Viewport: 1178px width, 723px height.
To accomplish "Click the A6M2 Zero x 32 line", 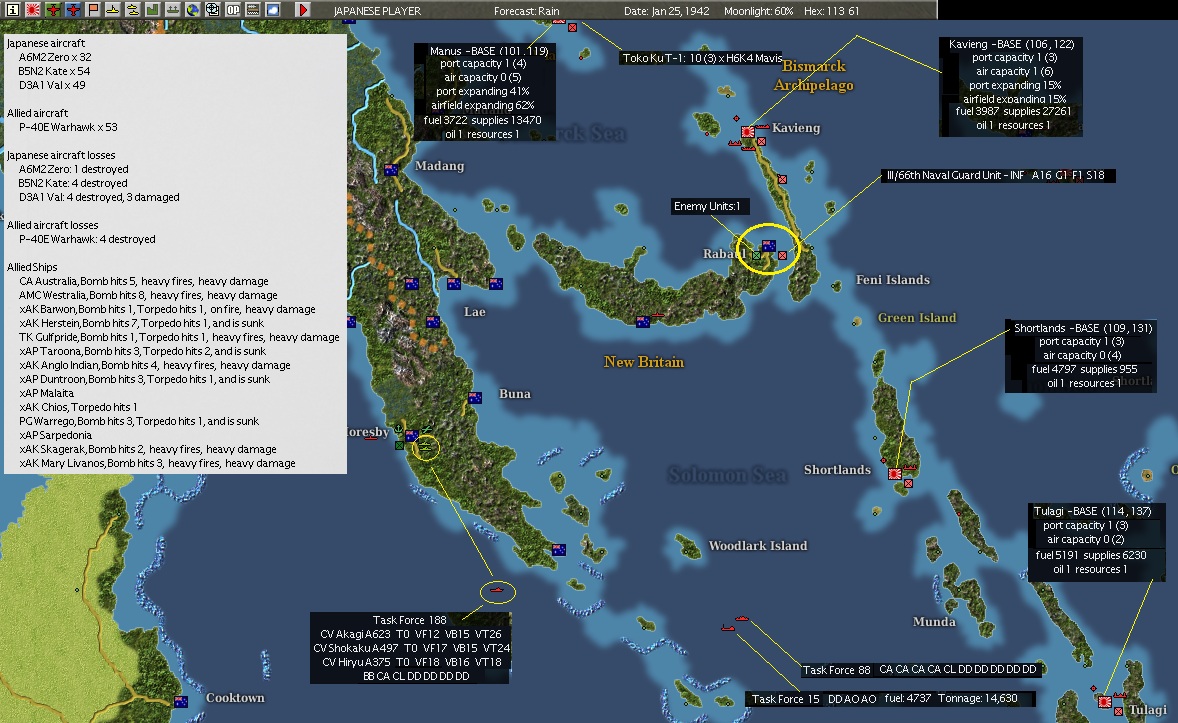I will click(55, 57).
